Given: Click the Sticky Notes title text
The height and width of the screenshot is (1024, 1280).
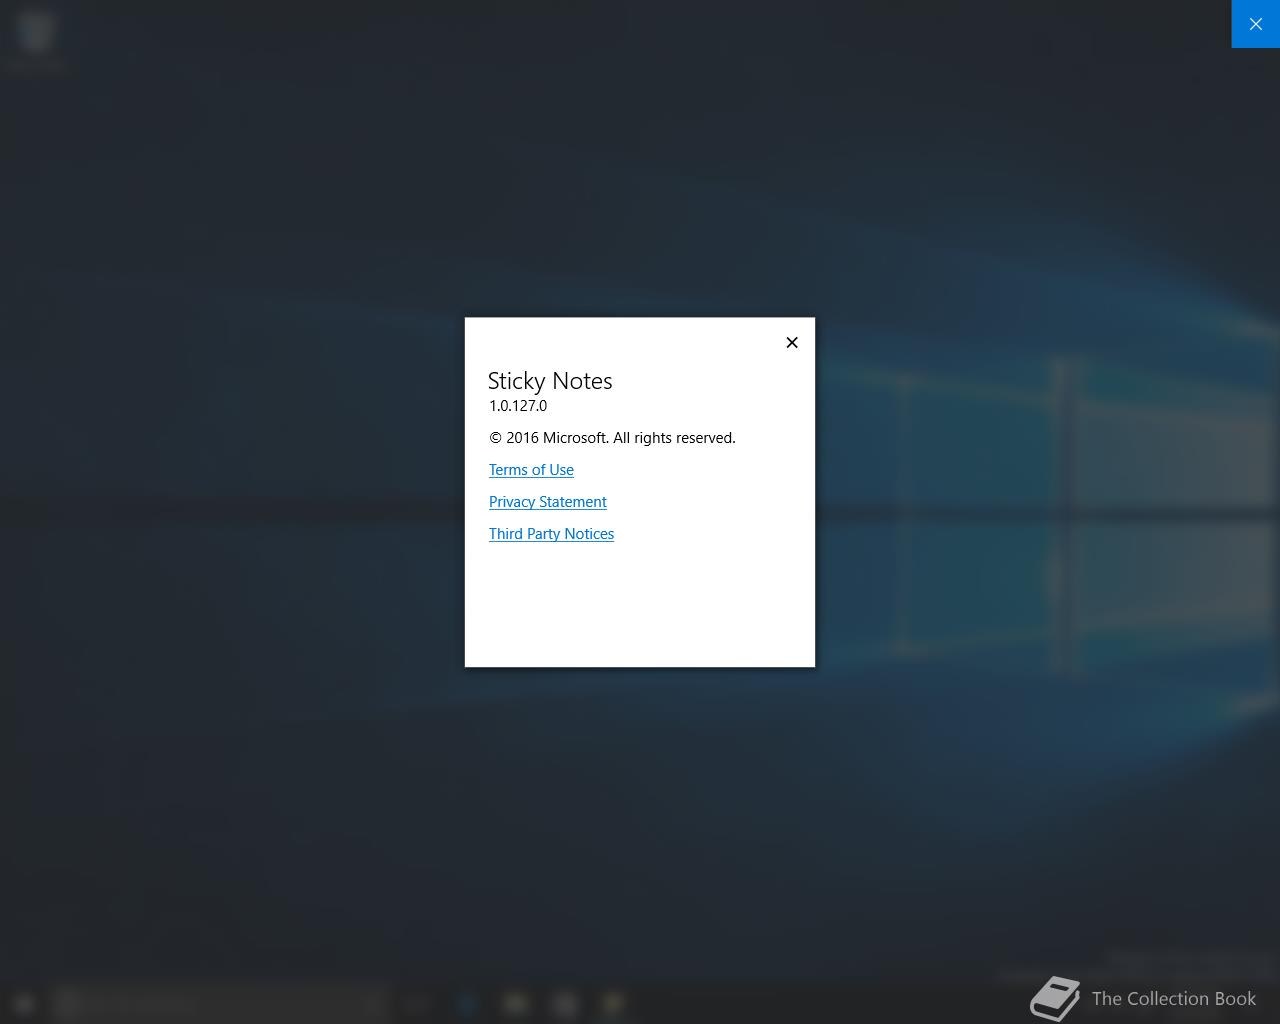Looking at the screenshot, I should tap(550, 381).
